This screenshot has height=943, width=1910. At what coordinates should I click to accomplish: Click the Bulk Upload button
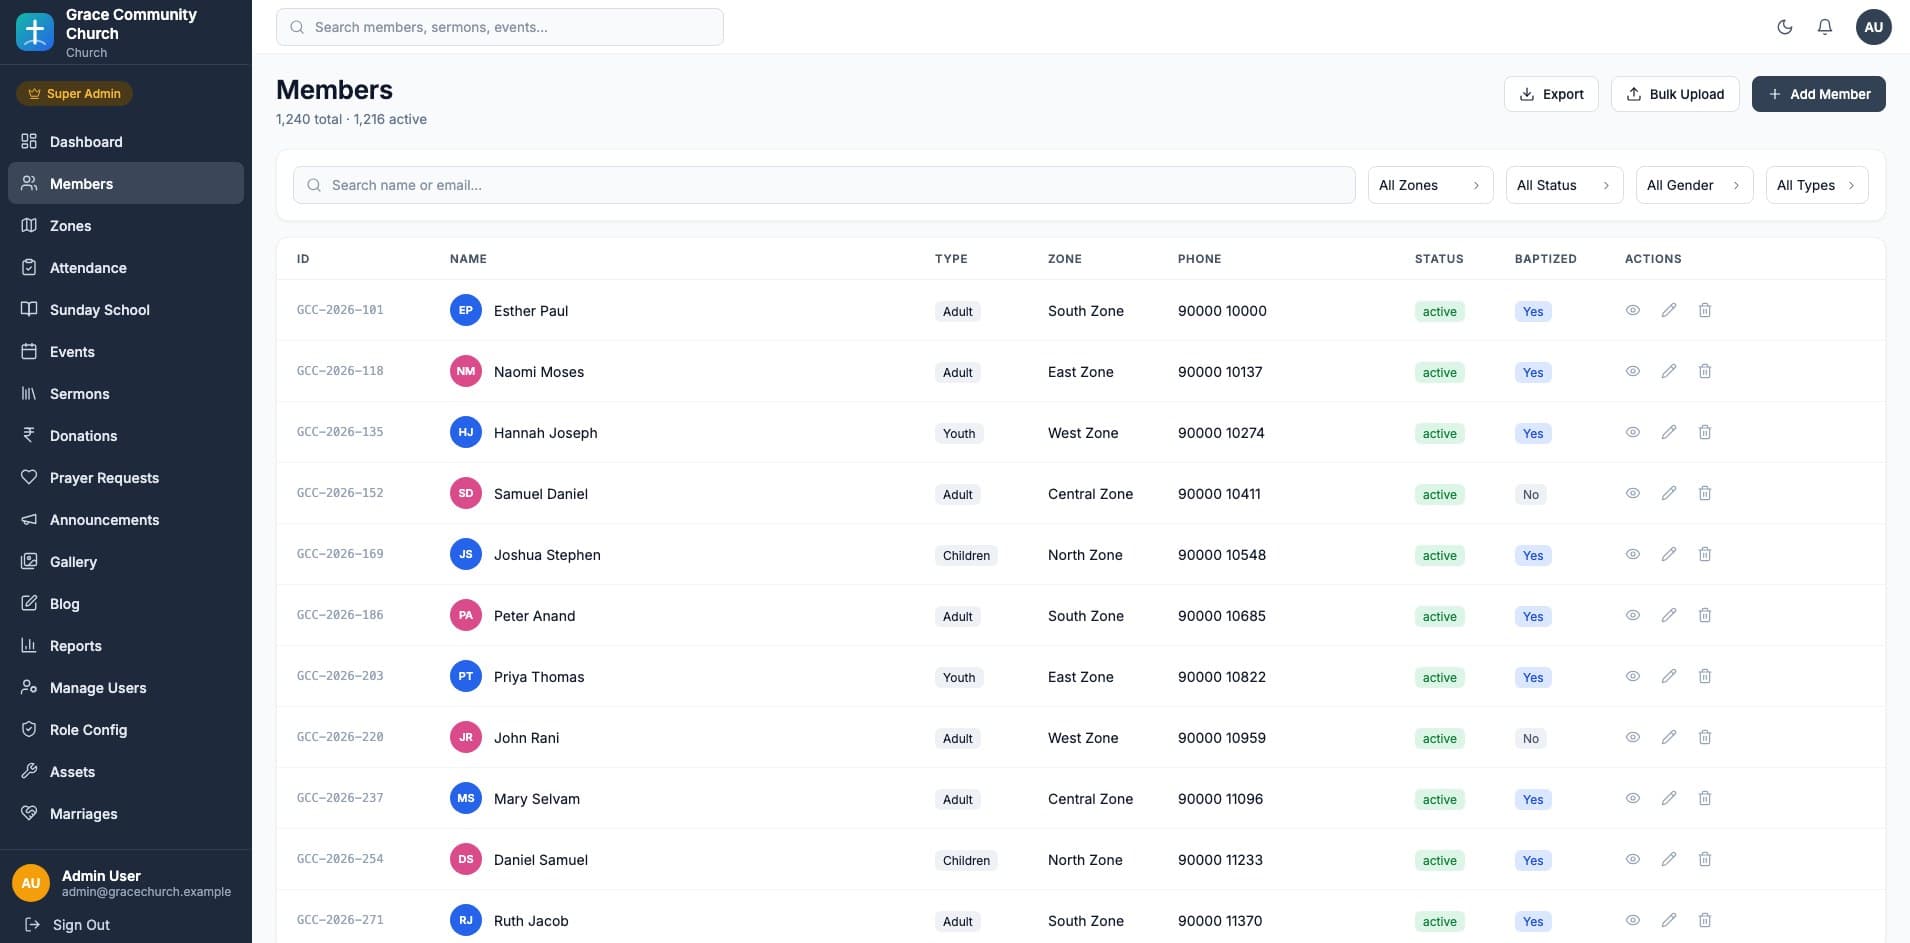(x=1675, y=94)
